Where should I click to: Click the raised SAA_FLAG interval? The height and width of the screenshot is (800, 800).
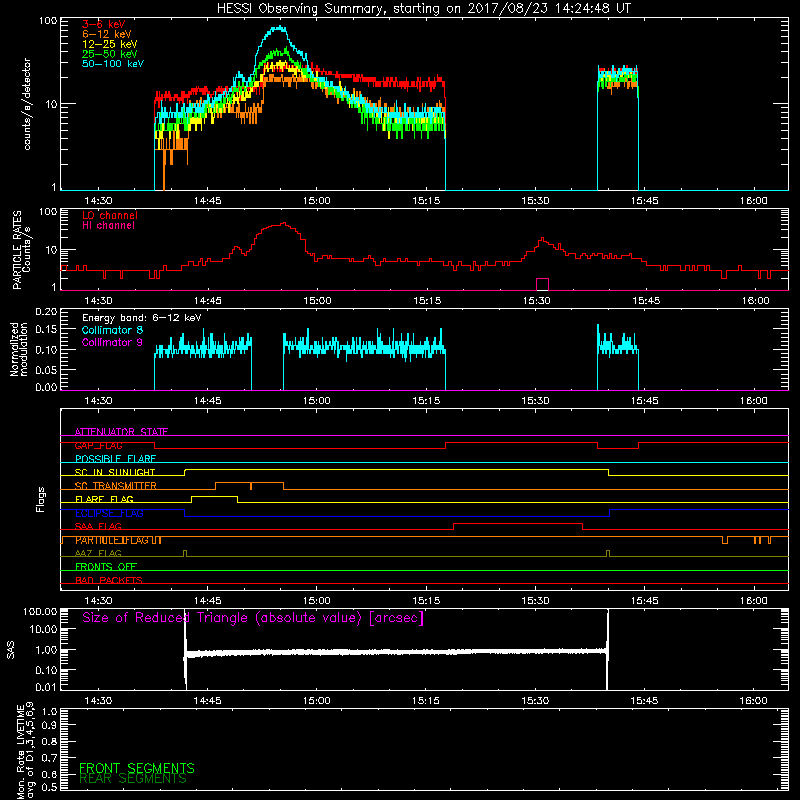click(x=518, y=524)
